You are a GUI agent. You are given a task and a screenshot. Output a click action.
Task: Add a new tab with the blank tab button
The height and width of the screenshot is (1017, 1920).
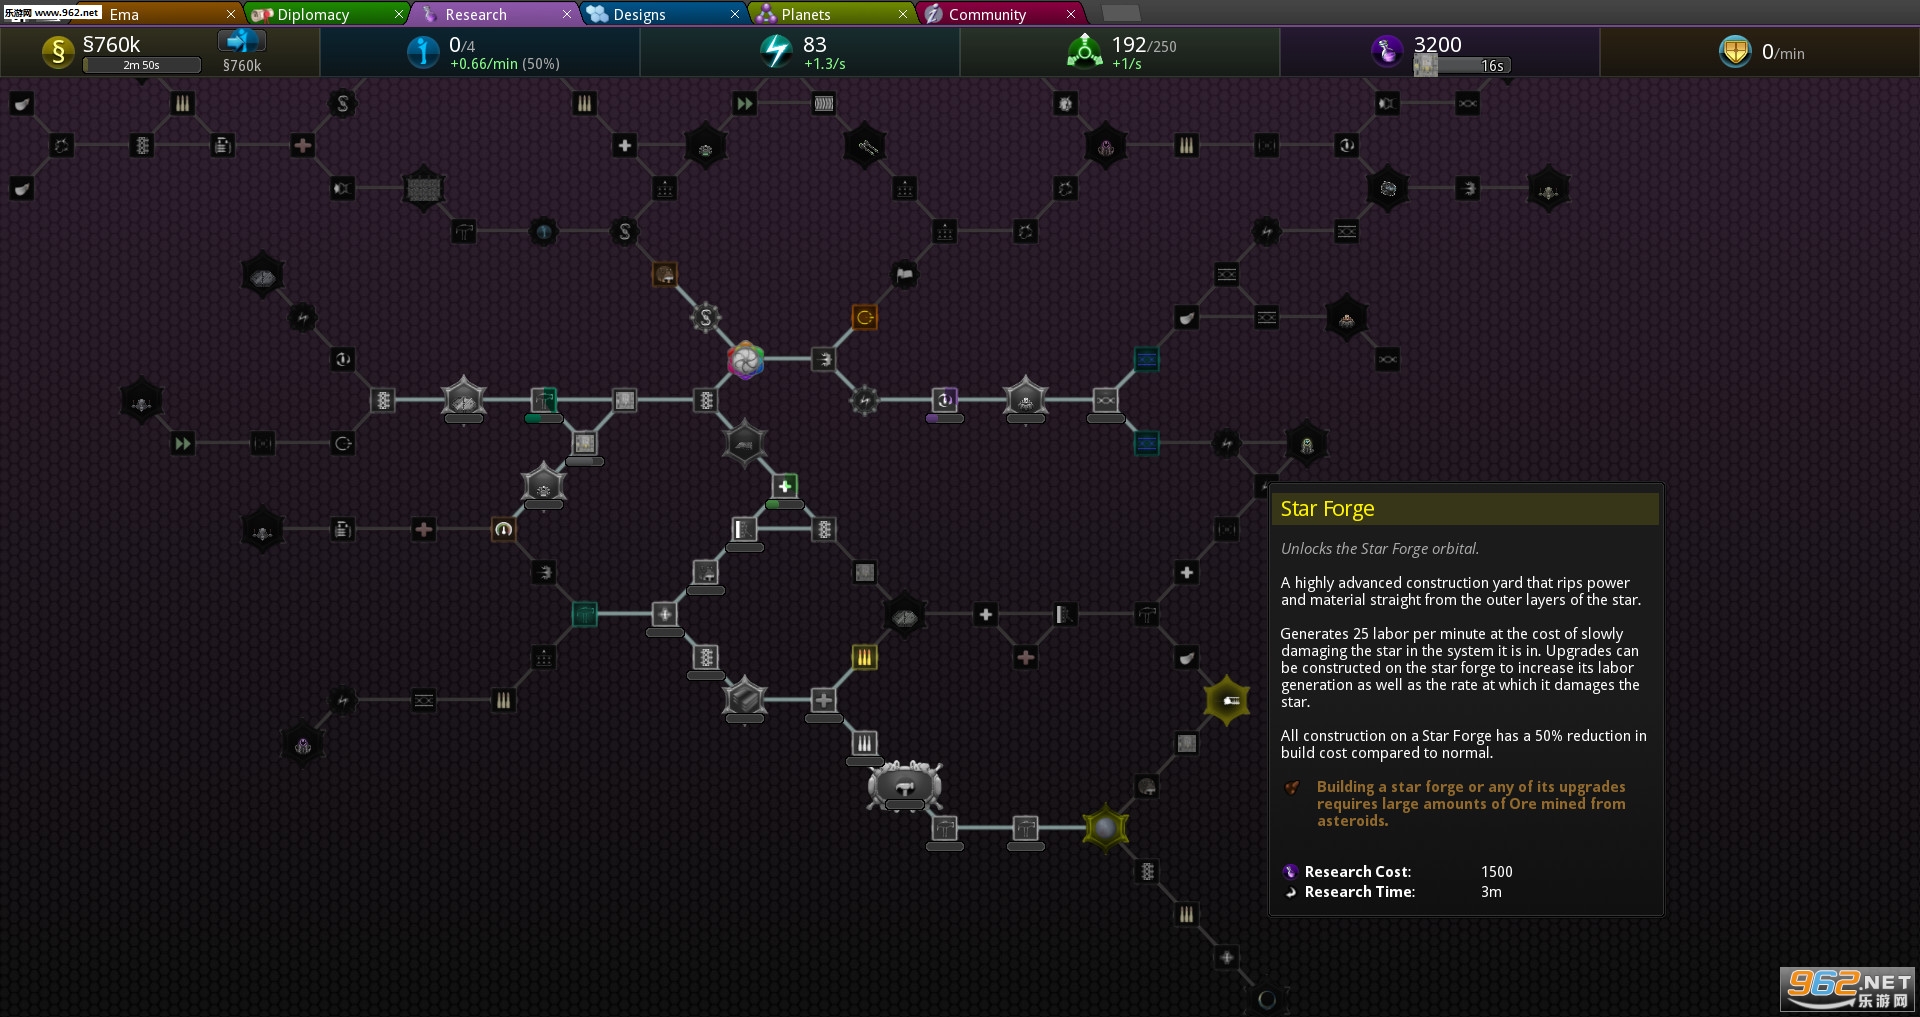pos(1120,13)
